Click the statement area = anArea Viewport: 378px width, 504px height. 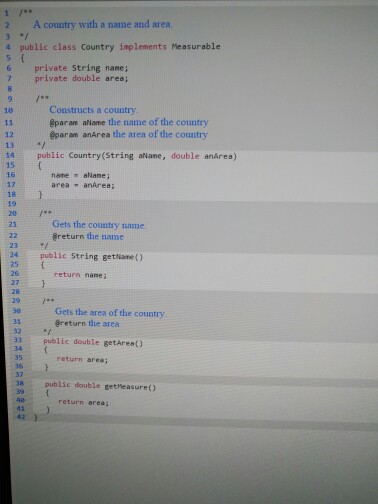[83, 185]
